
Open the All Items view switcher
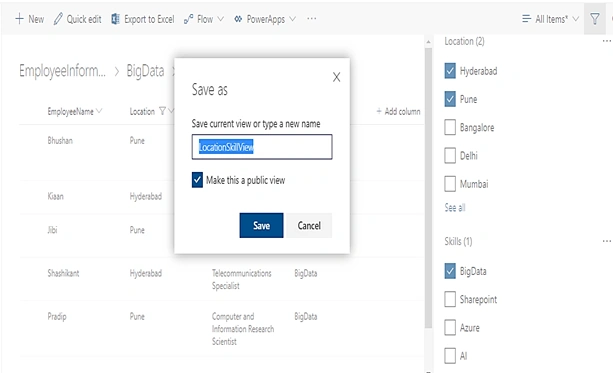pos(550,19)
